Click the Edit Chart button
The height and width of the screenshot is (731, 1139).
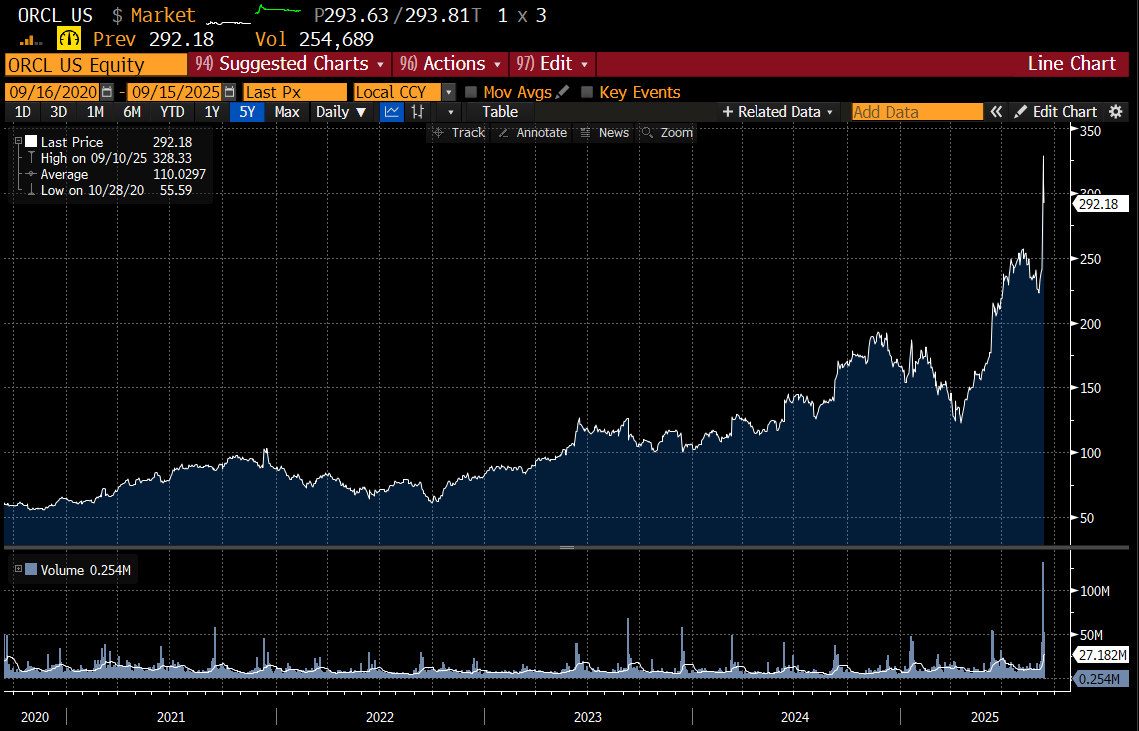click(1055, 112)
